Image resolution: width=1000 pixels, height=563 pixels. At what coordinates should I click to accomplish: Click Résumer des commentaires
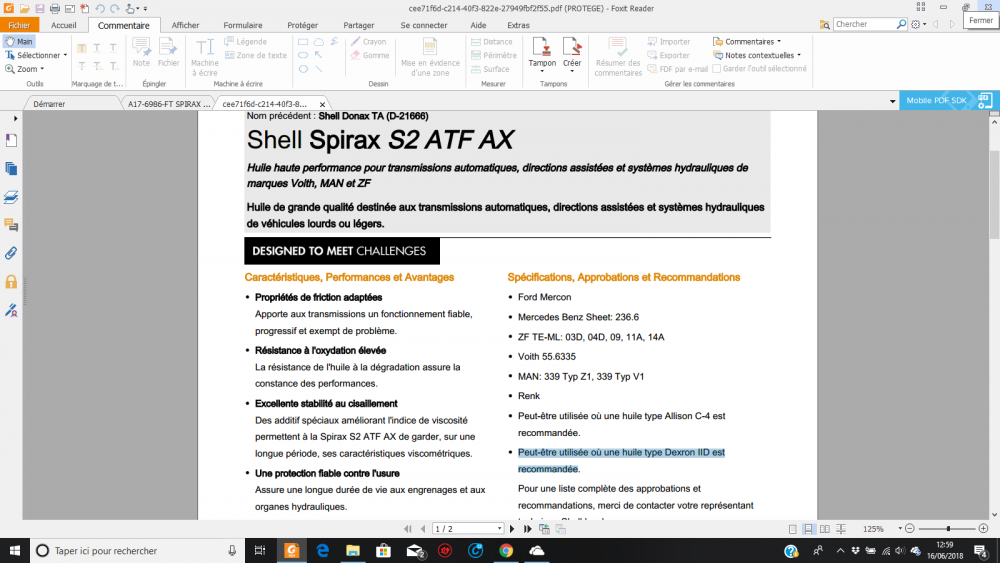coord(617,57)
